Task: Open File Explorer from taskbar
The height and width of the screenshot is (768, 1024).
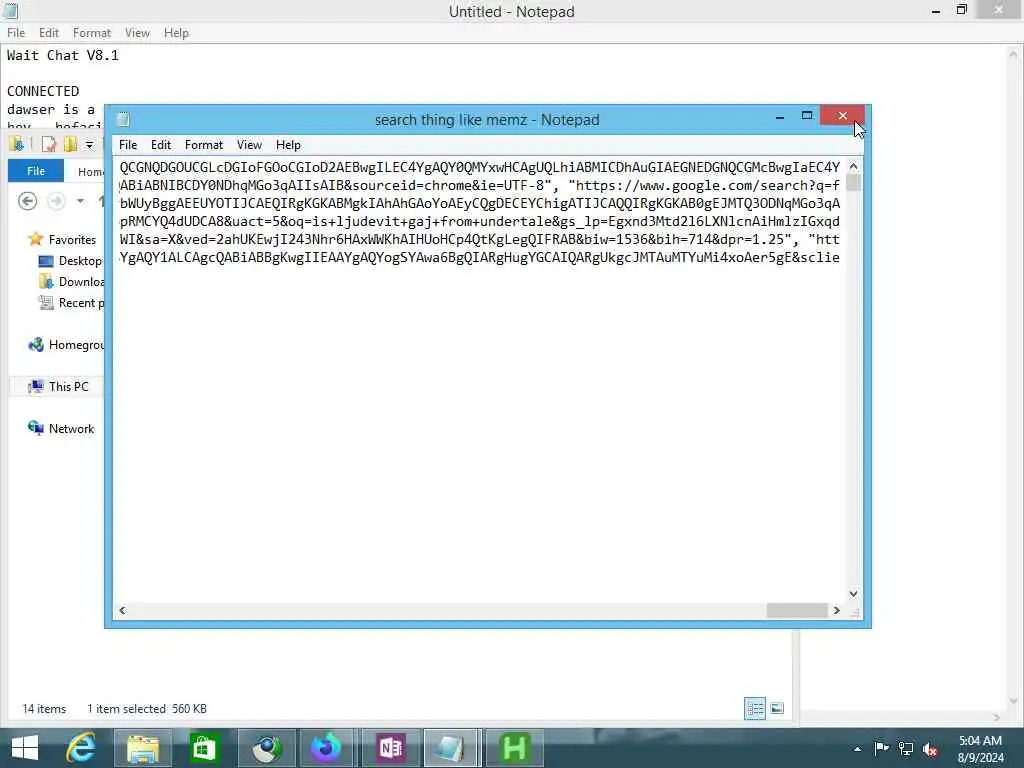Action: click(x=143, y=748)
